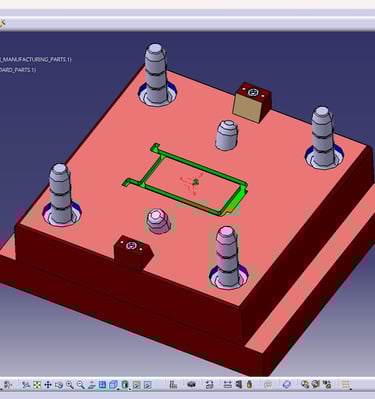Viewport: 375px width, 399px height.
Task: Click the first of three green gear icons
Action: (x=305, y=385)
